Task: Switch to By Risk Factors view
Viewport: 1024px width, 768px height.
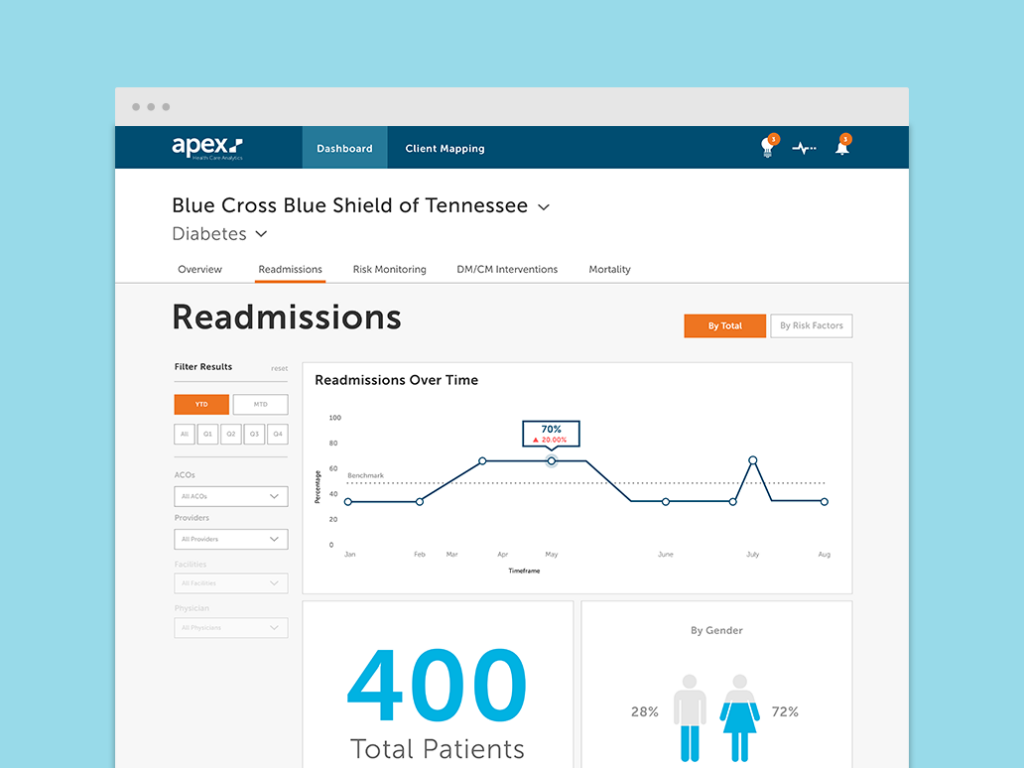Action: (811, 326)
